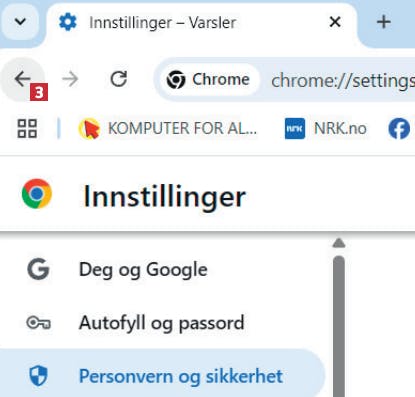Click the NRK.no bookmark
Image resolution: width=415 pixels, height=397 pixels.
[x=326, y=128]
